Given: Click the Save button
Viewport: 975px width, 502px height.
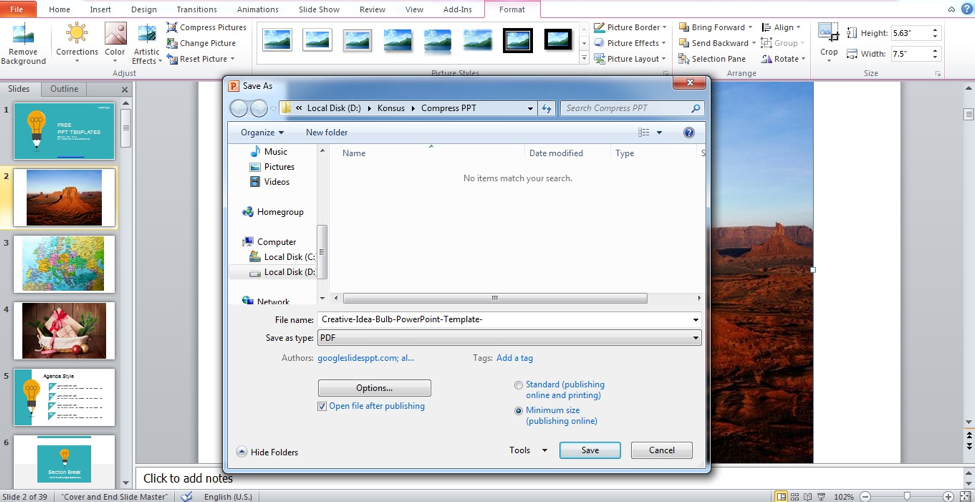Looking at the screenshot, I should pyautogui.click(x=589, y=450).
